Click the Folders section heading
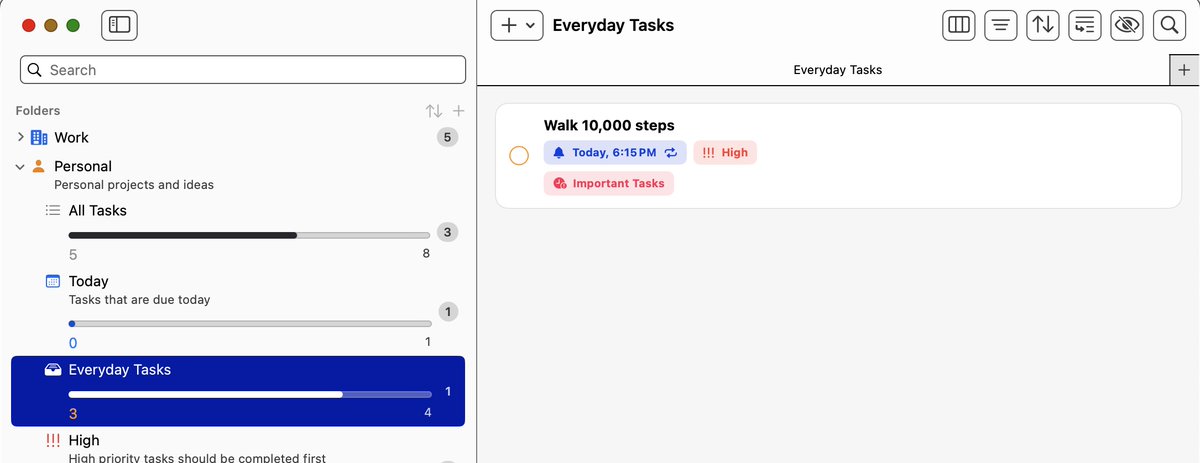The width and height of the screenshot is (1200, 463). pyautogui.click(x=38, y=111)
